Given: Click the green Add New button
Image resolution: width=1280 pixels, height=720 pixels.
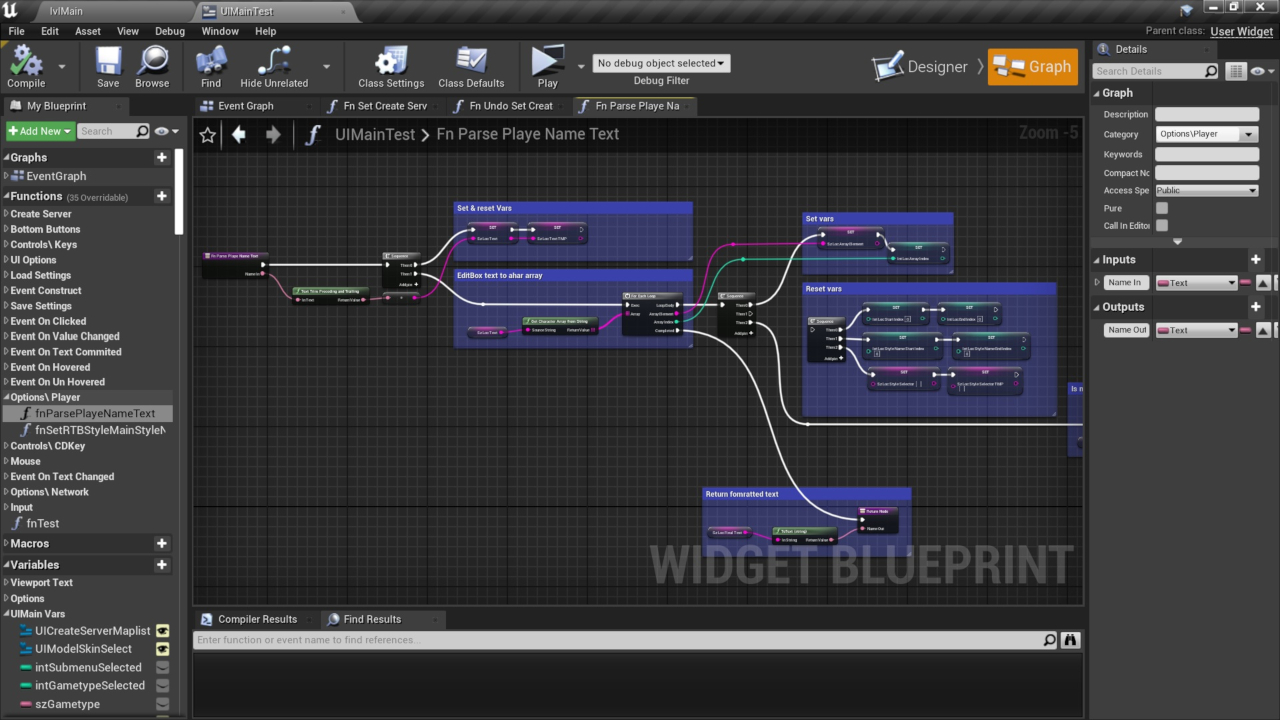Looking at the screenshot, I should point(40,131).
